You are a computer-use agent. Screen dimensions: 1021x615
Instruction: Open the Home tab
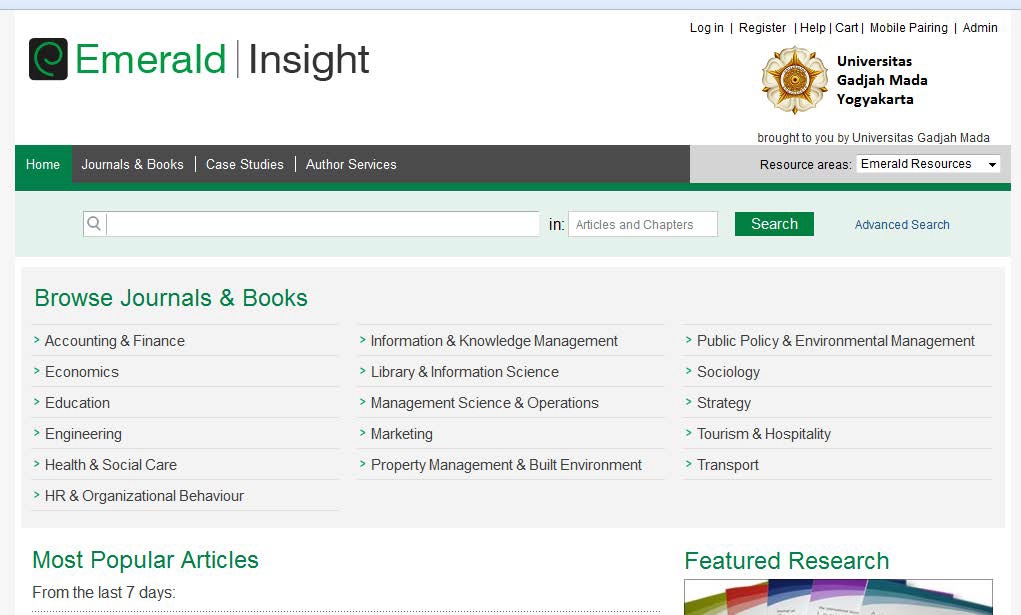point(43,164)
